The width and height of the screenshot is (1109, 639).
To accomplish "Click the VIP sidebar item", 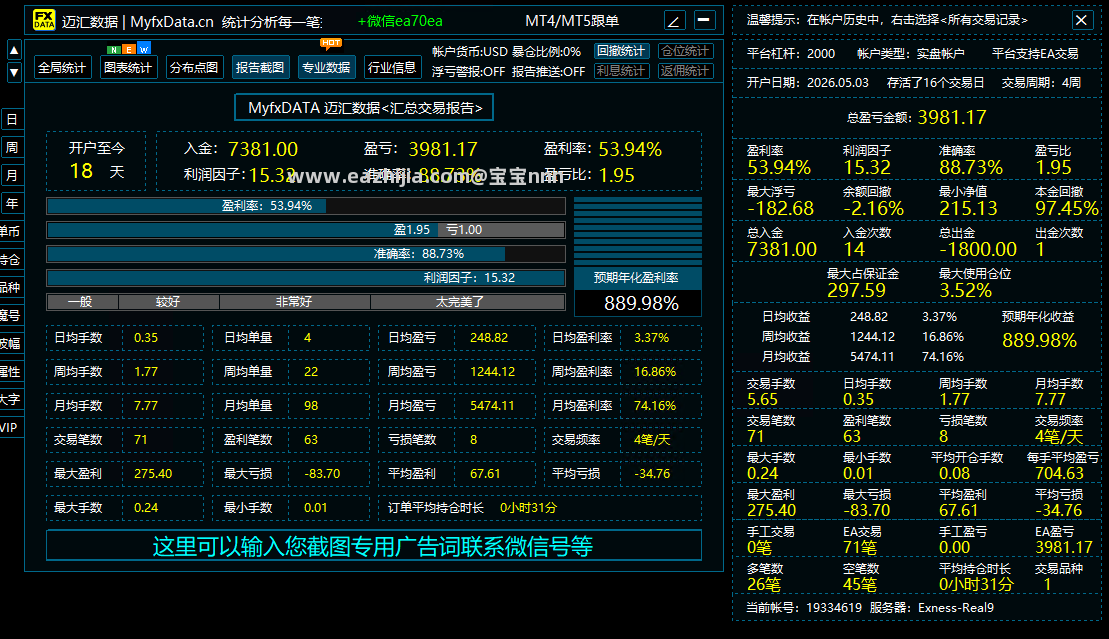I will pos(11,427).
